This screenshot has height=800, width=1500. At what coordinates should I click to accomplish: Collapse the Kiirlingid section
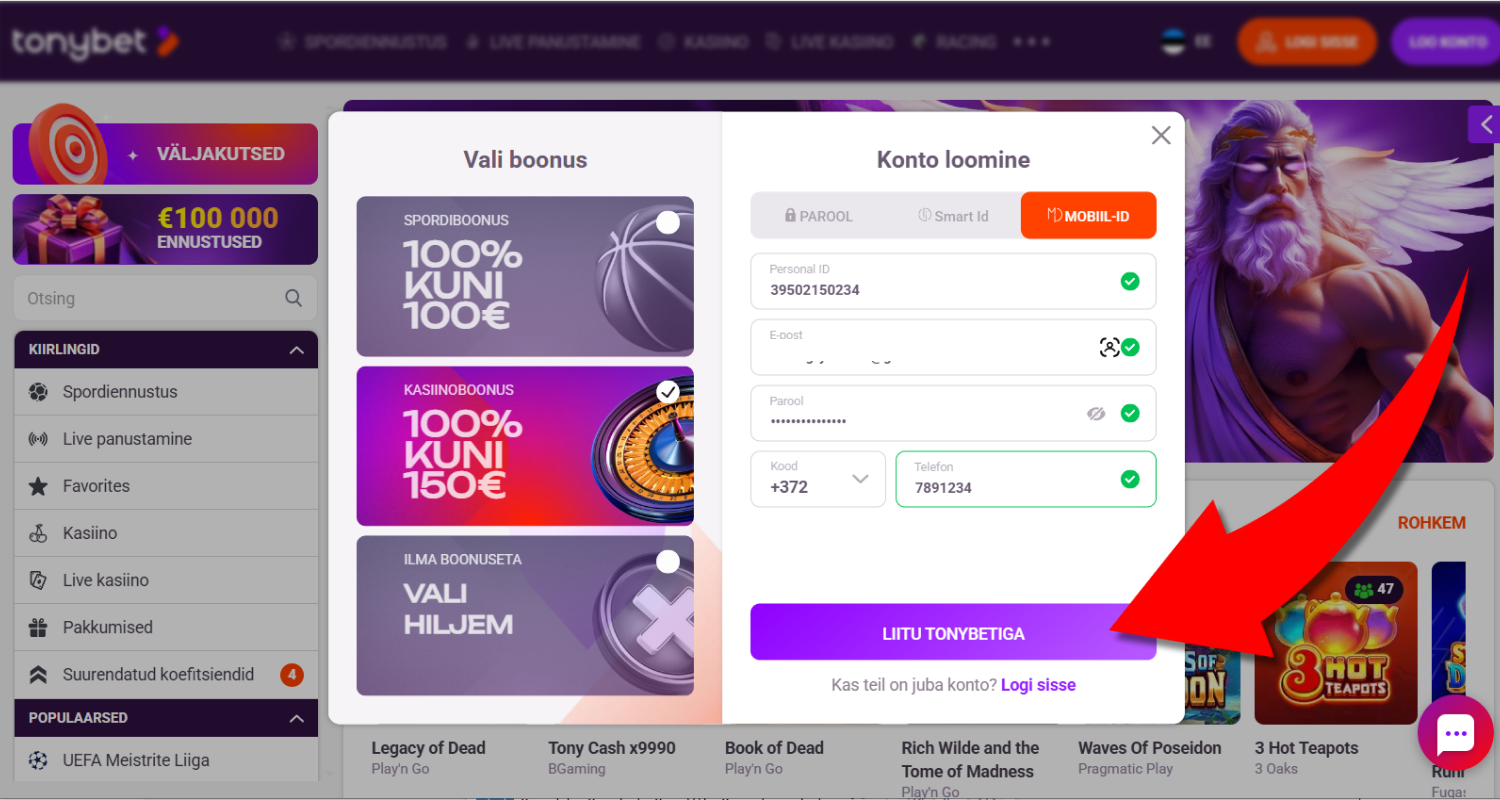tap(296, 350)
